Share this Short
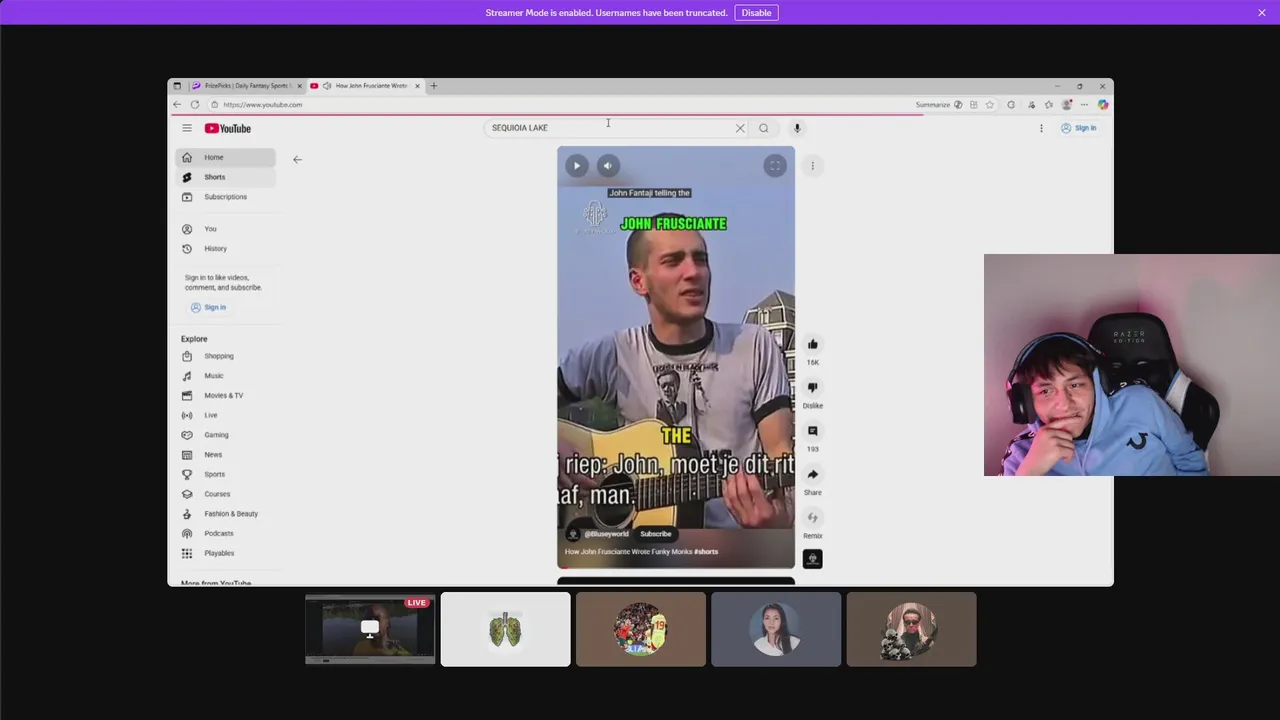 pos(813,474)
